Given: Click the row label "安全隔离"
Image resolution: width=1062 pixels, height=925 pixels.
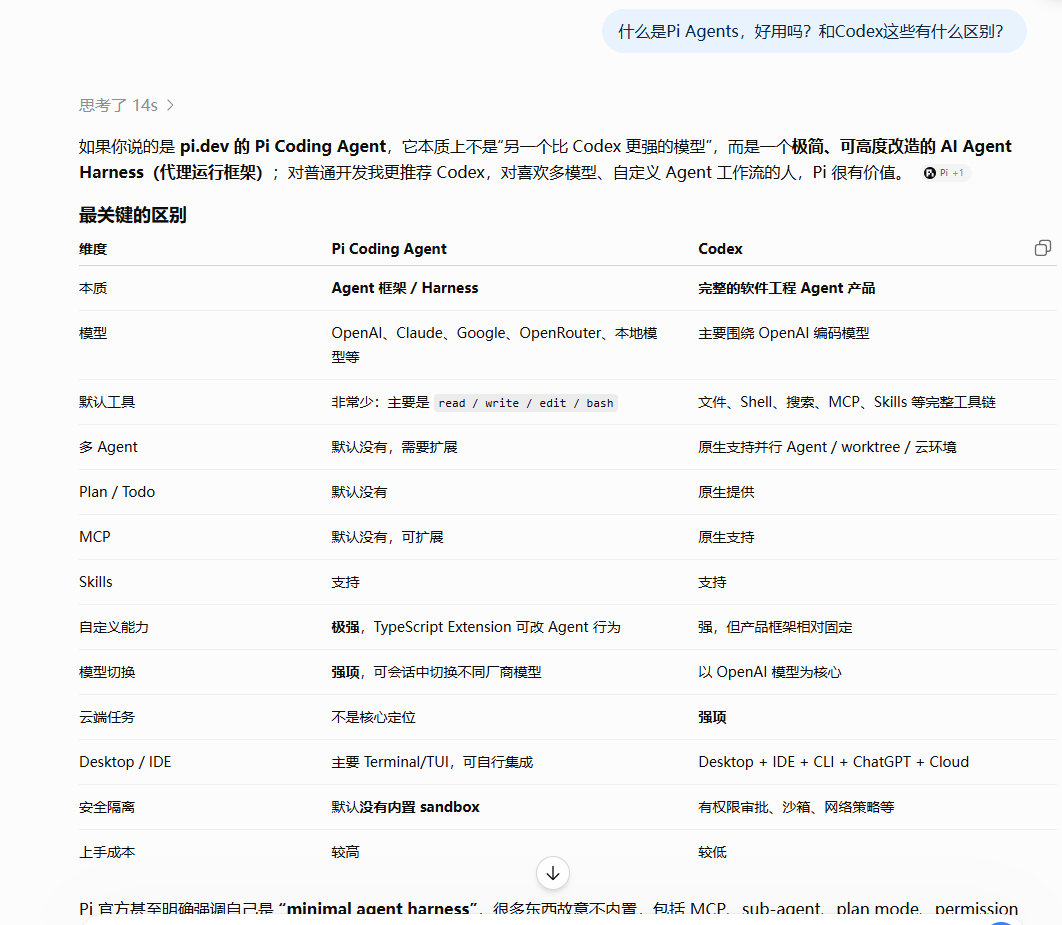Looking at the screenshot, I should (107, 807).
